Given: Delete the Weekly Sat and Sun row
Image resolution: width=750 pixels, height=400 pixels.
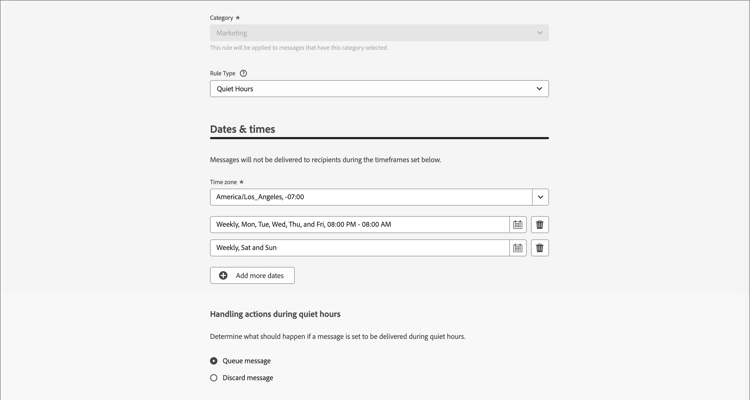Looking at the screenshot, I should (540, 248).
